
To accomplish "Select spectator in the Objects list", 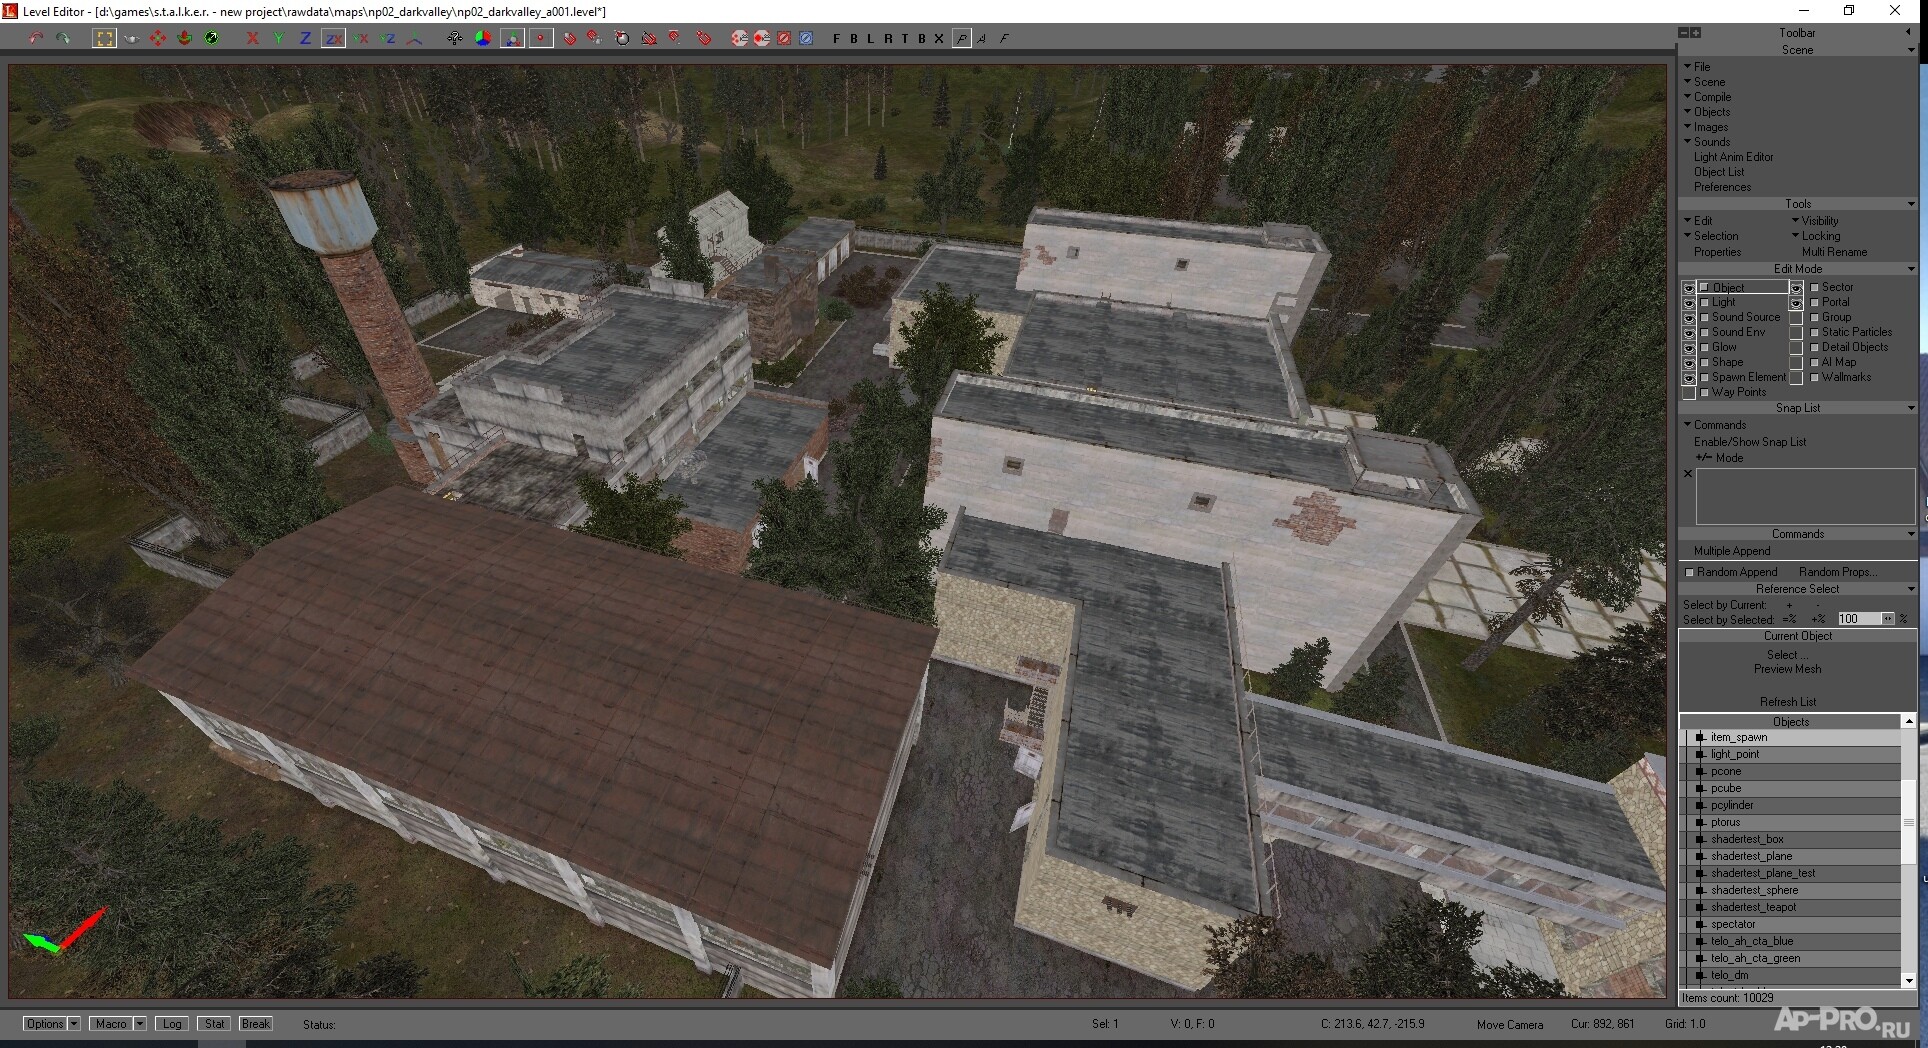I will click(1733, 924).
